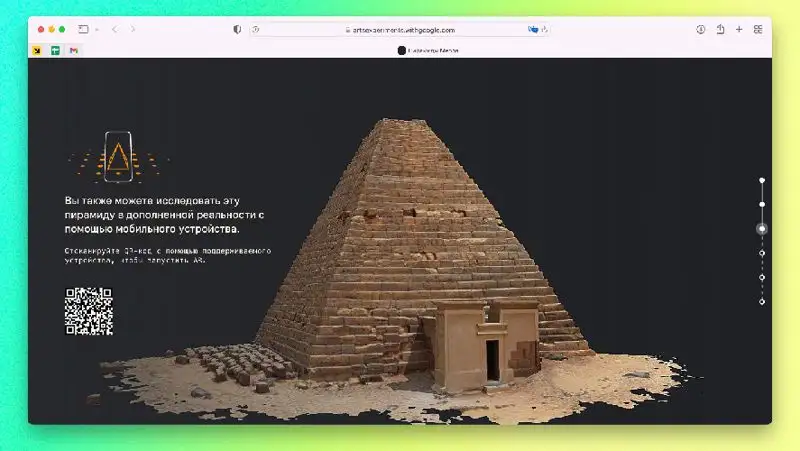Show the downloads list
The image size is (800, 451).
click(701, 30)
